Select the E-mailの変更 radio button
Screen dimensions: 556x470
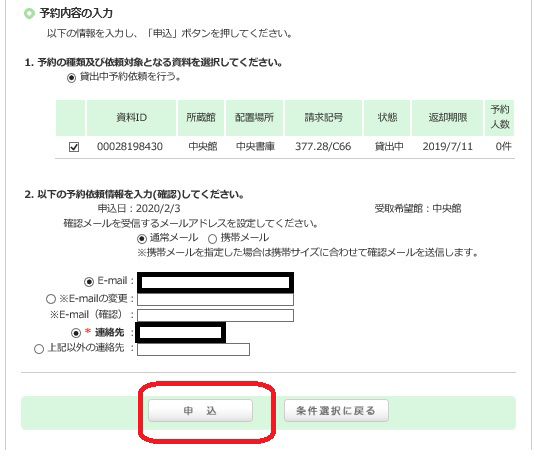tap(51, 299)
